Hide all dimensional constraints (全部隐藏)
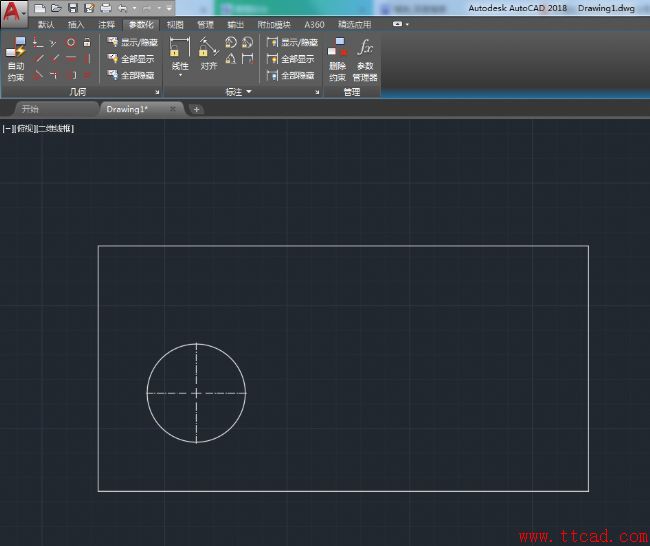Image resolution: width=650 pixels, height=546 pixels. pyautogui.click(x=291, y=75)
